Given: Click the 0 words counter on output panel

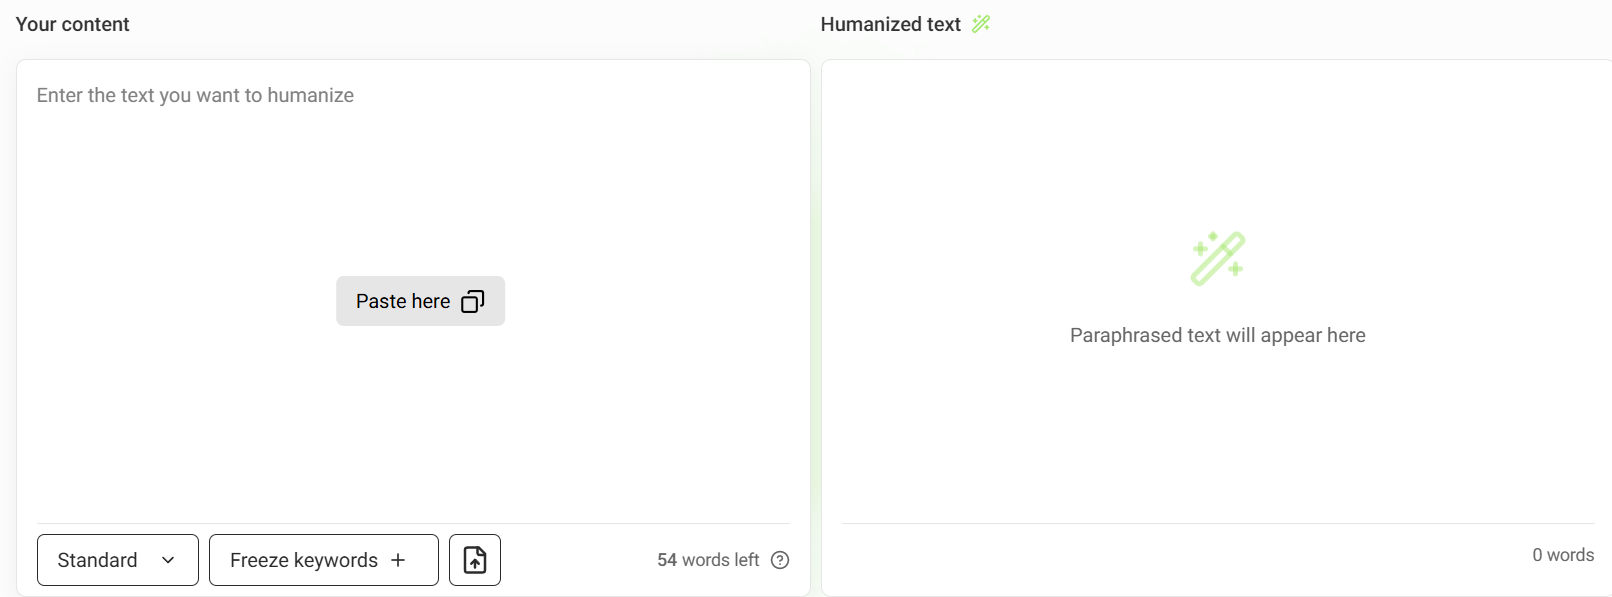Looking at the screenshot, I should point(1562,555).
